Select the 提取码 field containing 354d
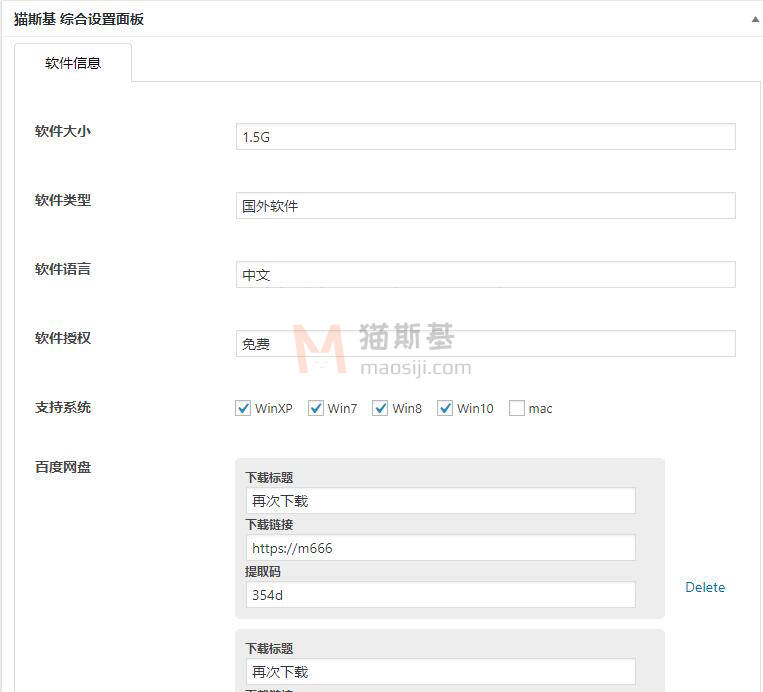Image resolution: width=763 pixels, height=692 pixels. pyautogui.click(x=441, y=595)
